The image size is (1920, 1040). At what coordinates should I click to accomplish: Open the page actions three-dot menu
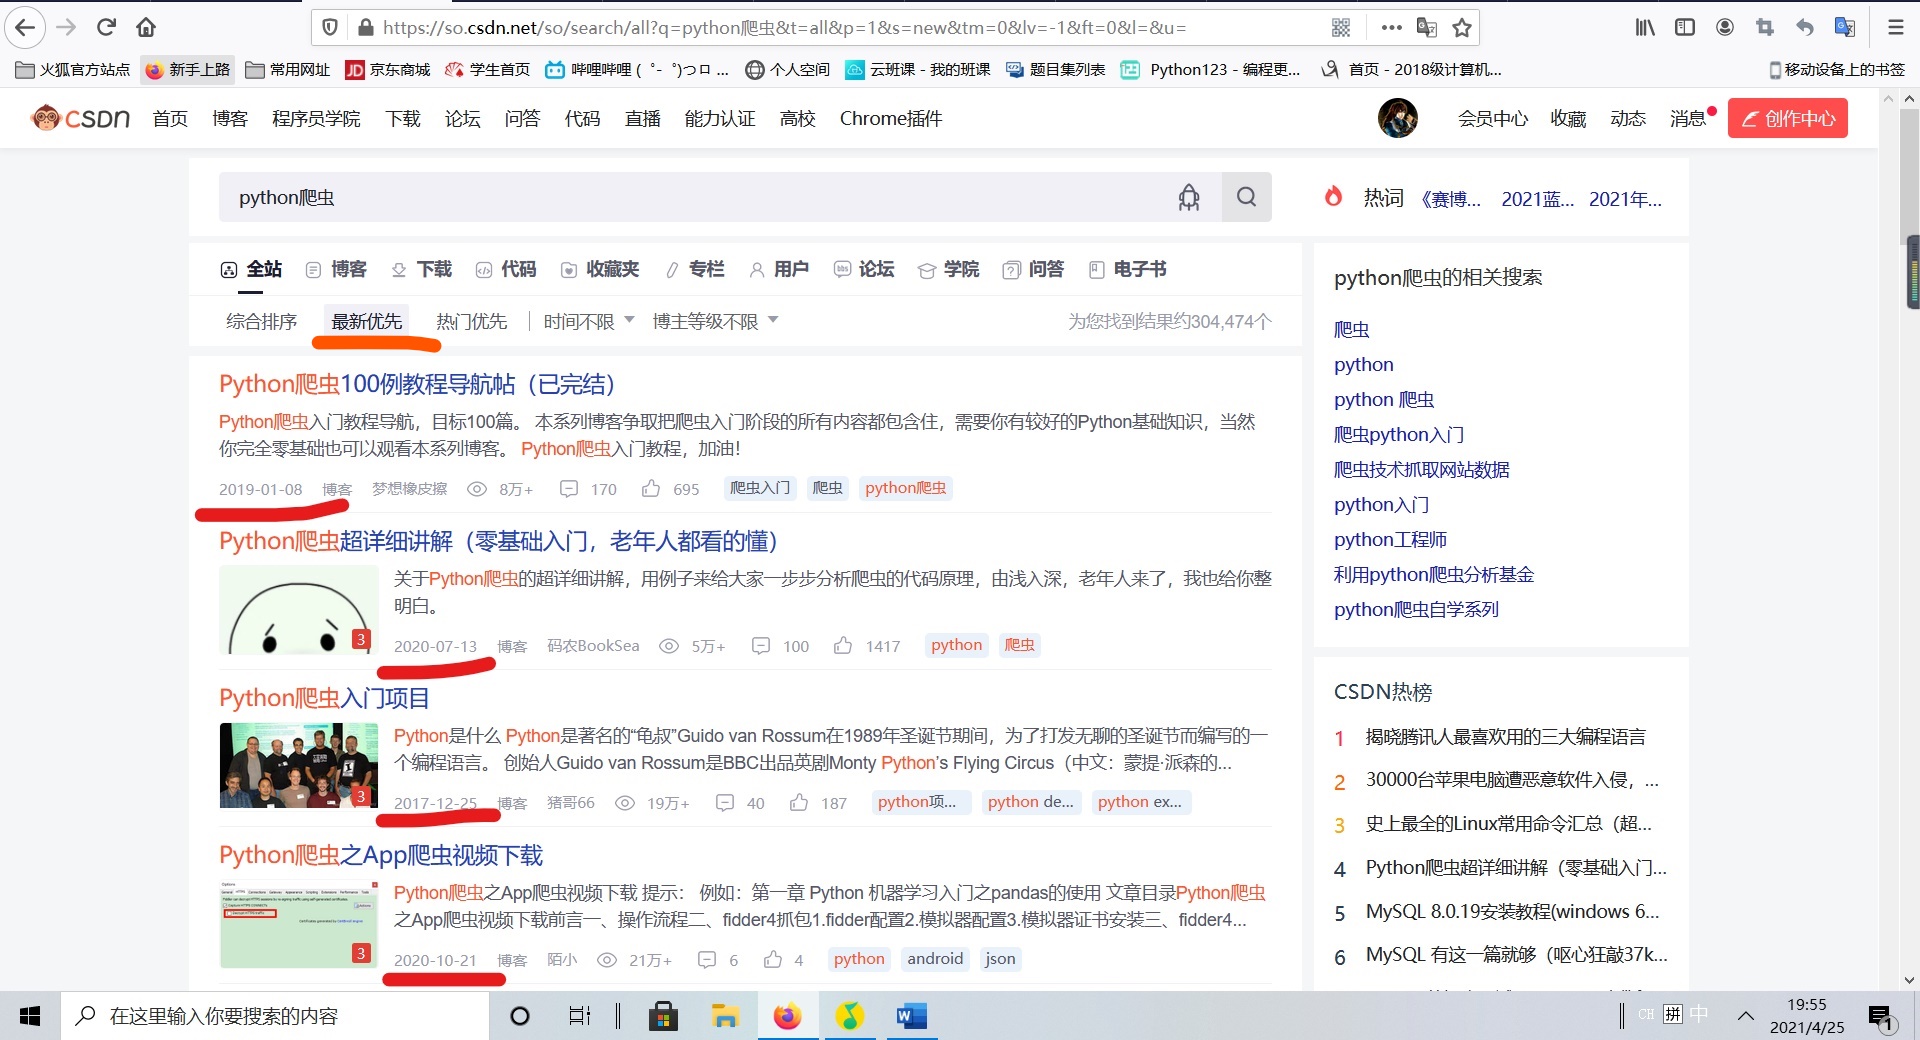[1391, 28]
